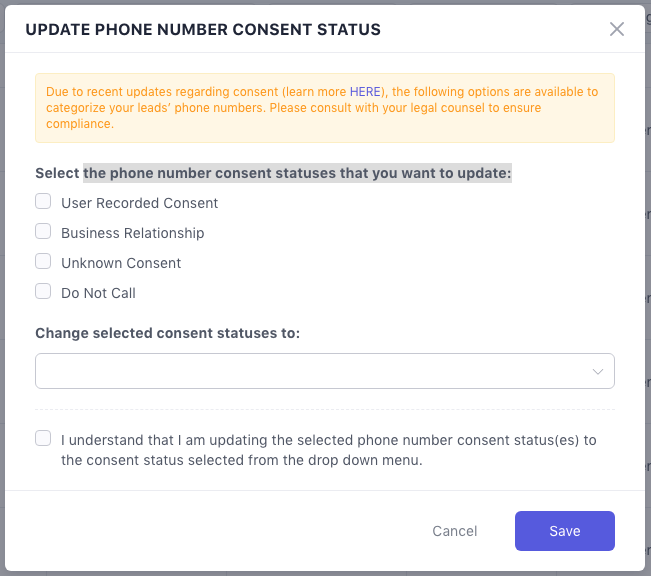Click the 'User Recorded Consent' label text
This screenshot has height=576, width=651.
(x=139, y=203)
